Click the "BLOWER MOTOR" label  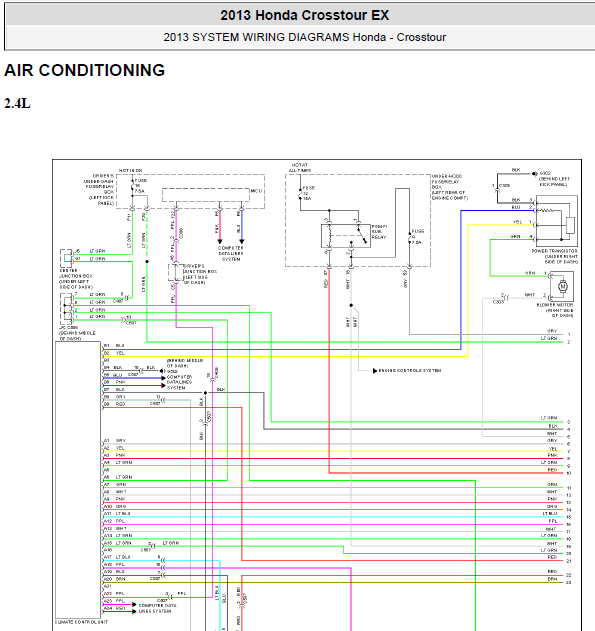(x=555, y=305)
